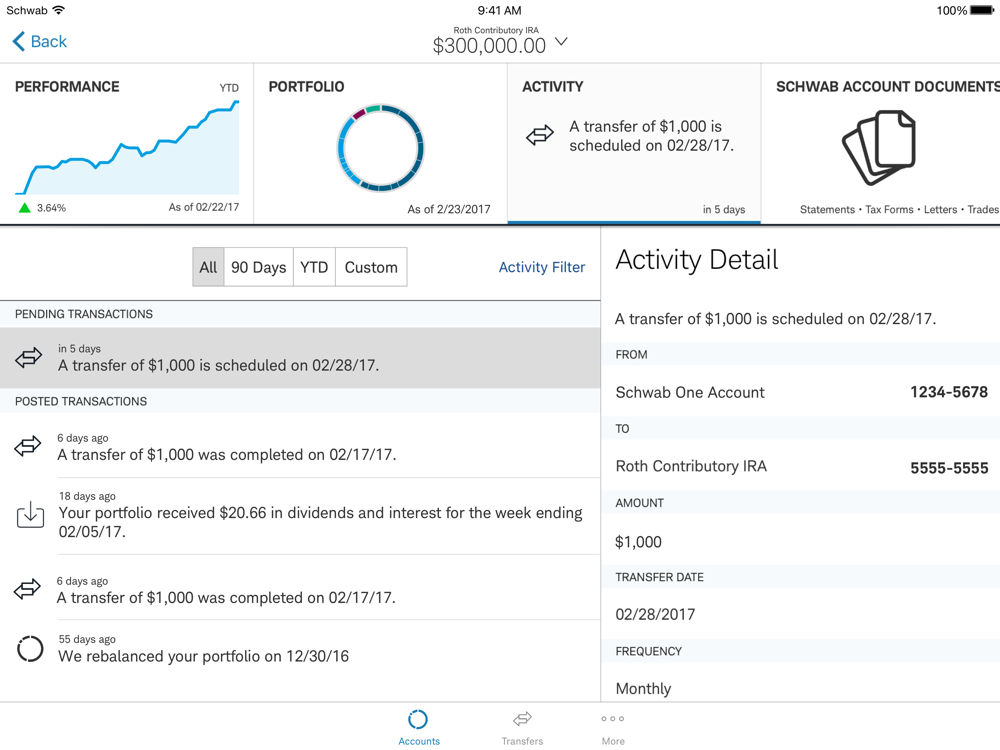Viewport: 1000px width, 750px height.
Task: Select the YTD range filter
Action: (314, 267)
